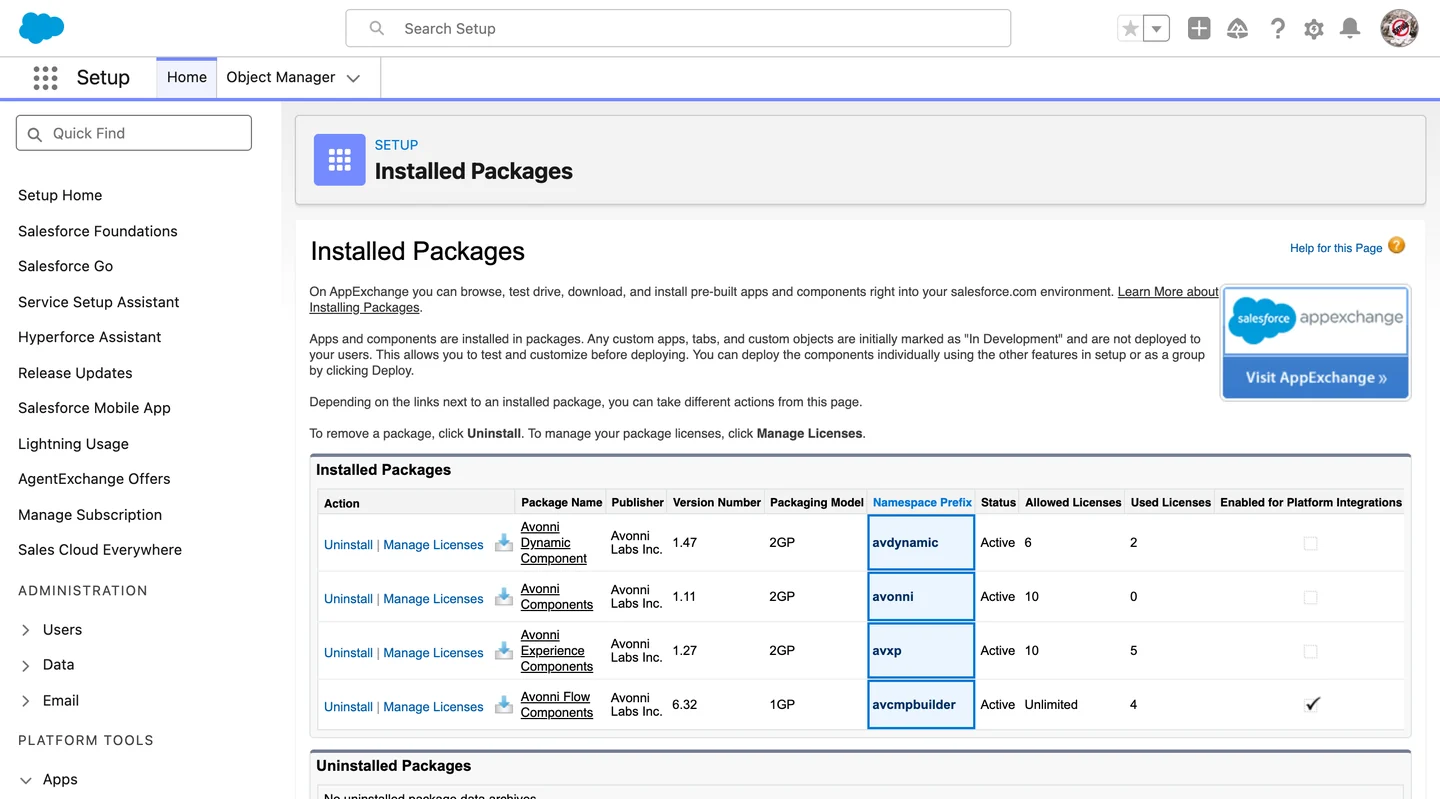Open Setup Home in sidebar

60,195
